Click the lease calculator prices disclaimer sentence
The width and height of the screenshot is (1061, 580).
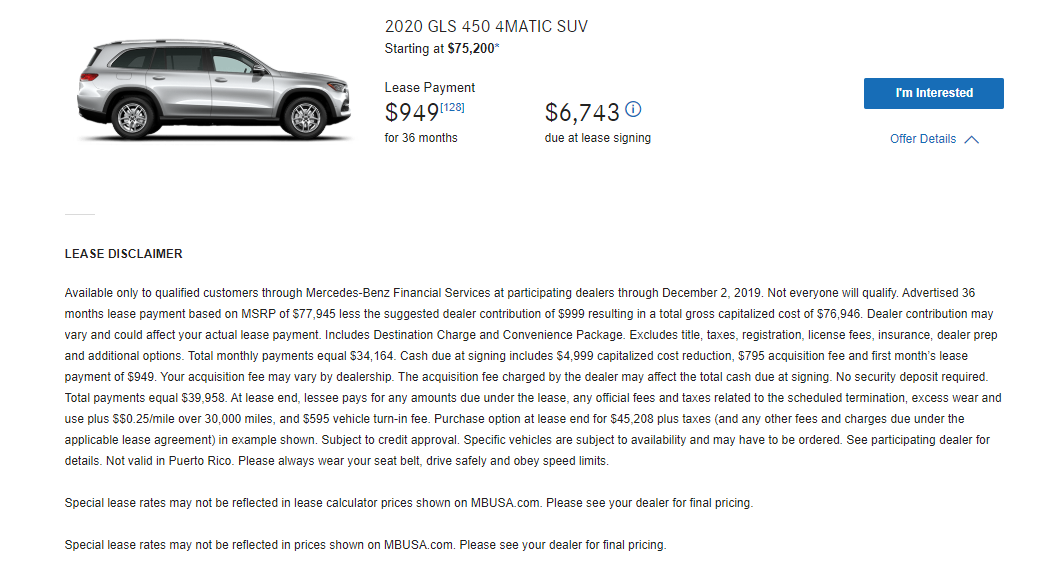coord(409,503)
